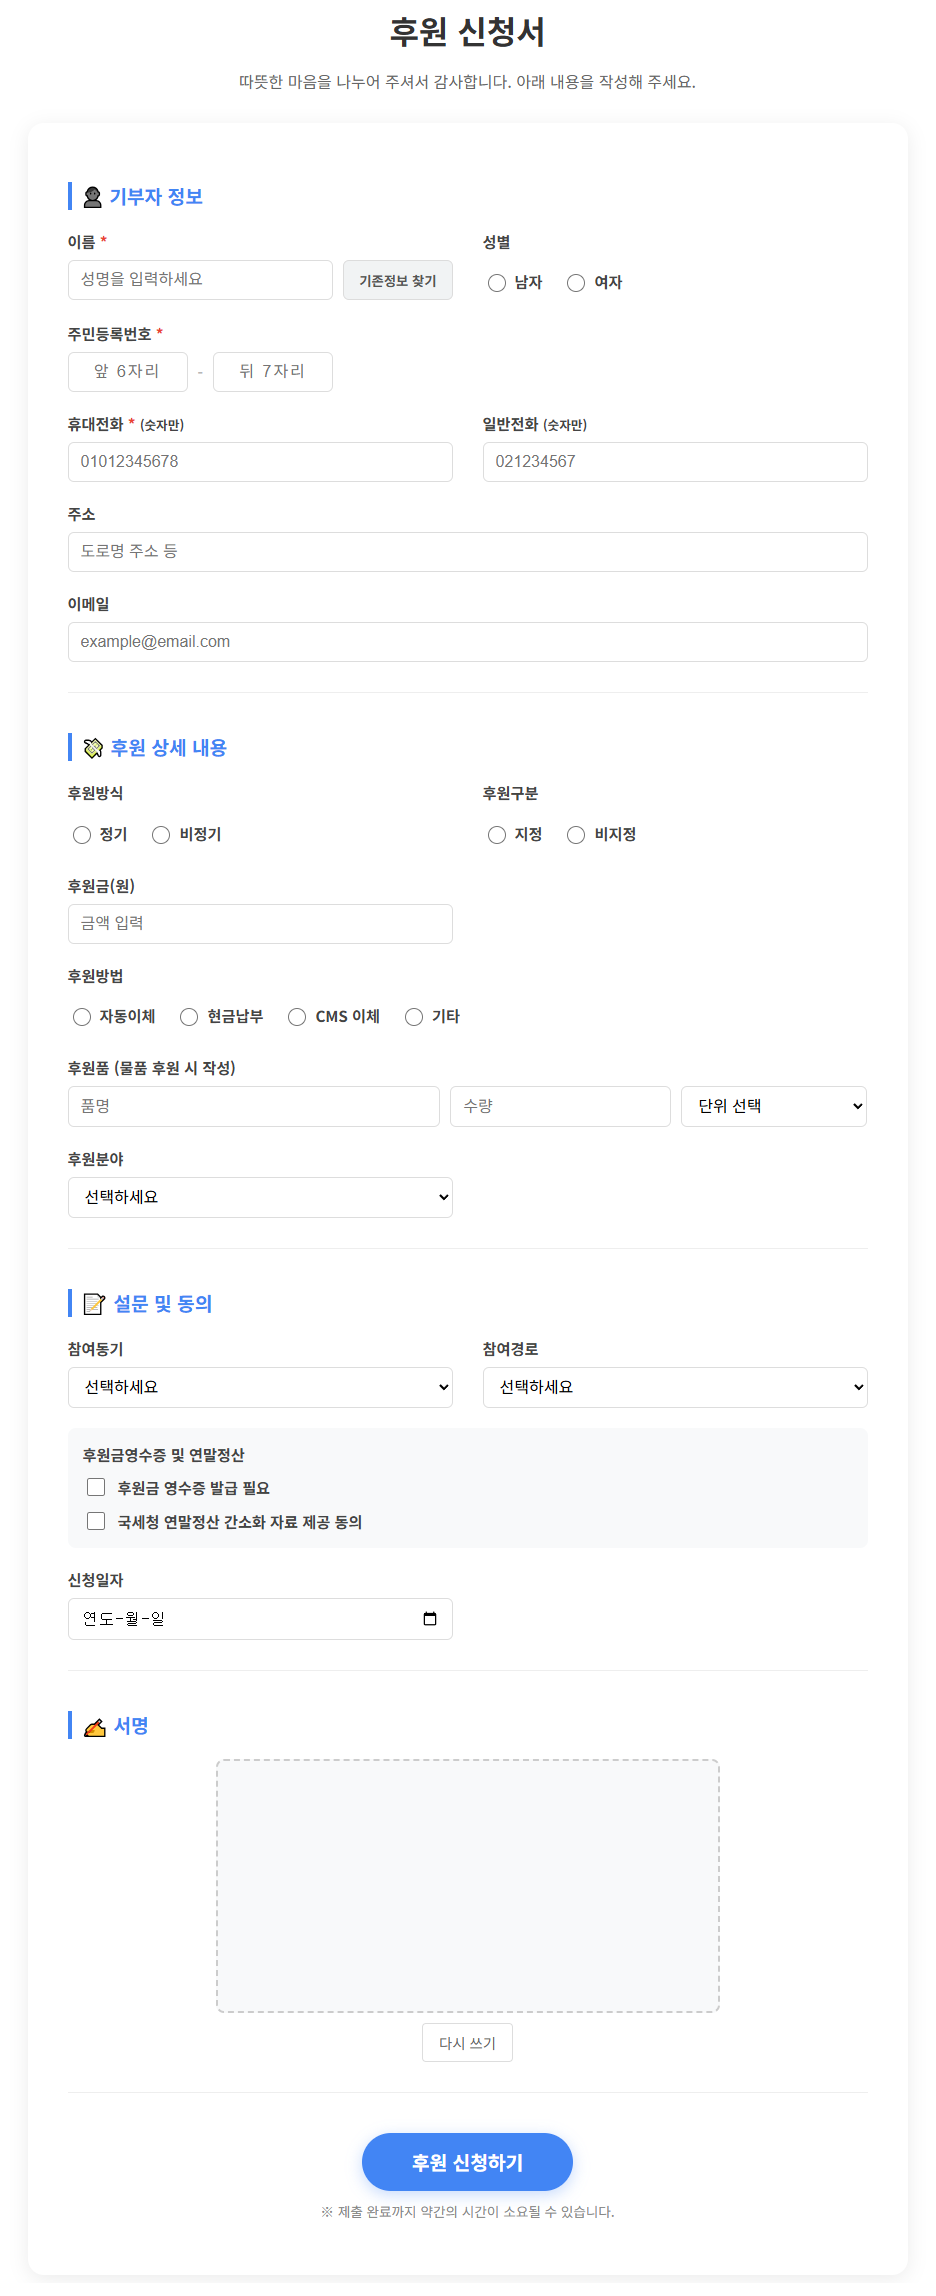Open the 참여경로 dropdown
This screenshot has height=2296, width=936.
coord(674,1387)
